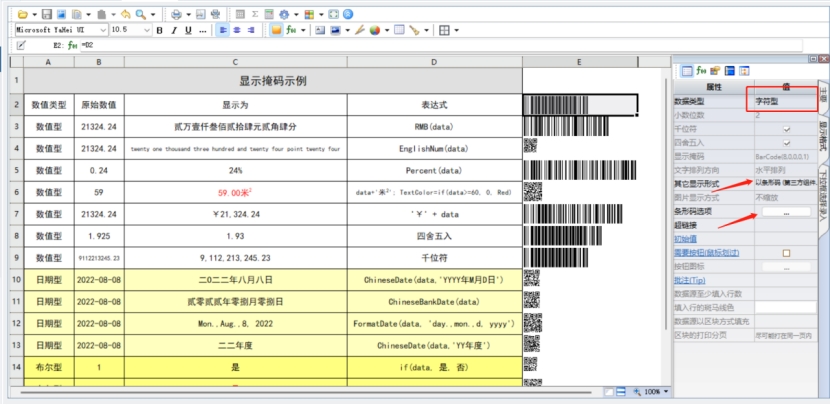Viewport: 830px width, 405px height.
Task: Click the 填入行的斑马线色 color field
Action: click(786, 308)
